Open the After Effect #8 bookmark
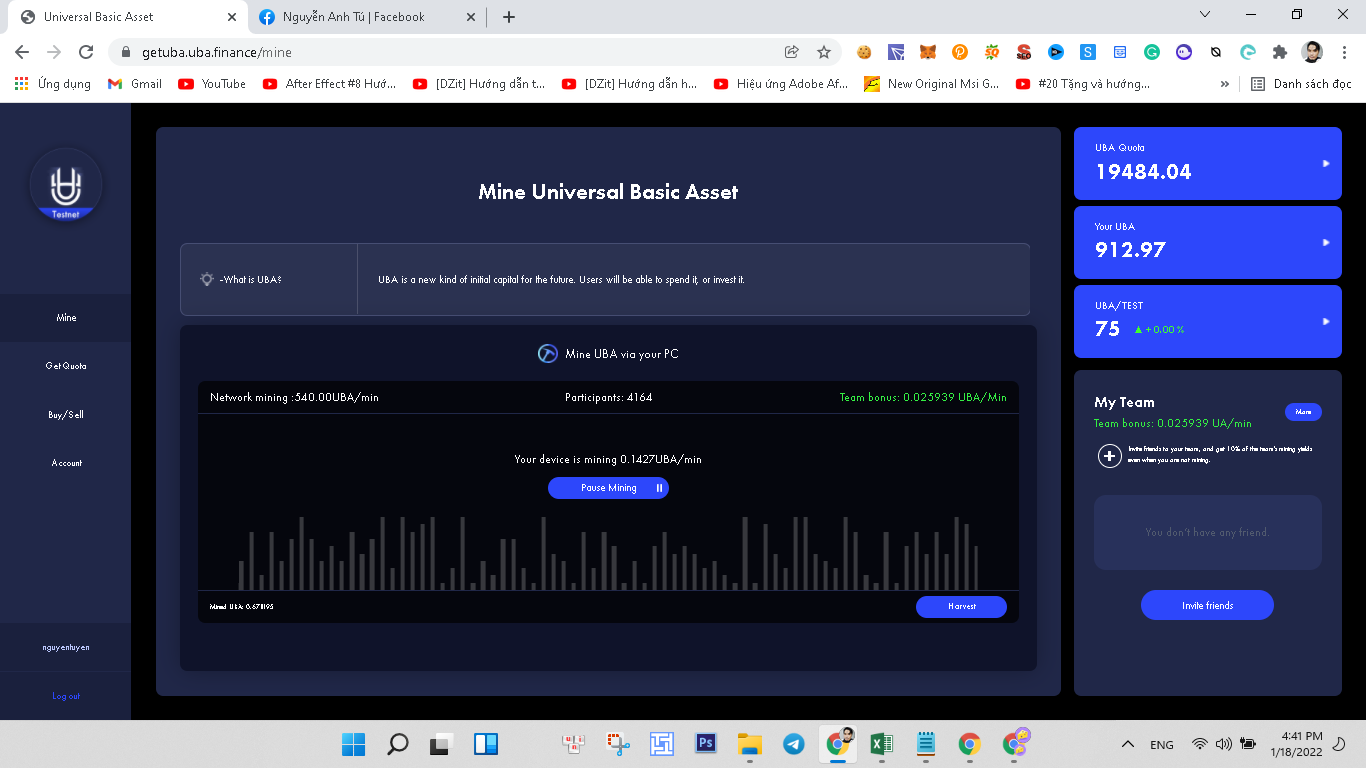Screen dimensions: 1366x768 point(329,84)
